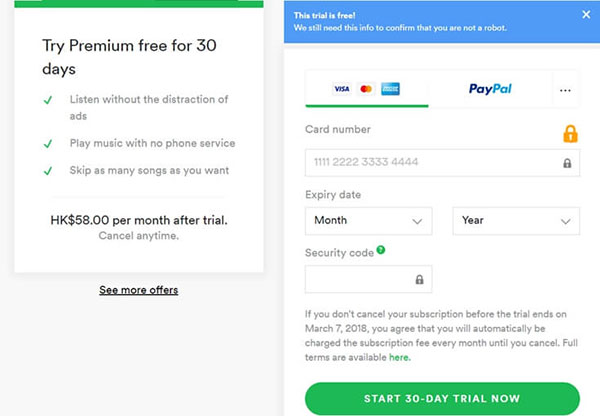Viewport: 600px width, 416px height.
Task: Open the Year expiry dropdown
Action: pyautogui.click(x=516, y=221)
